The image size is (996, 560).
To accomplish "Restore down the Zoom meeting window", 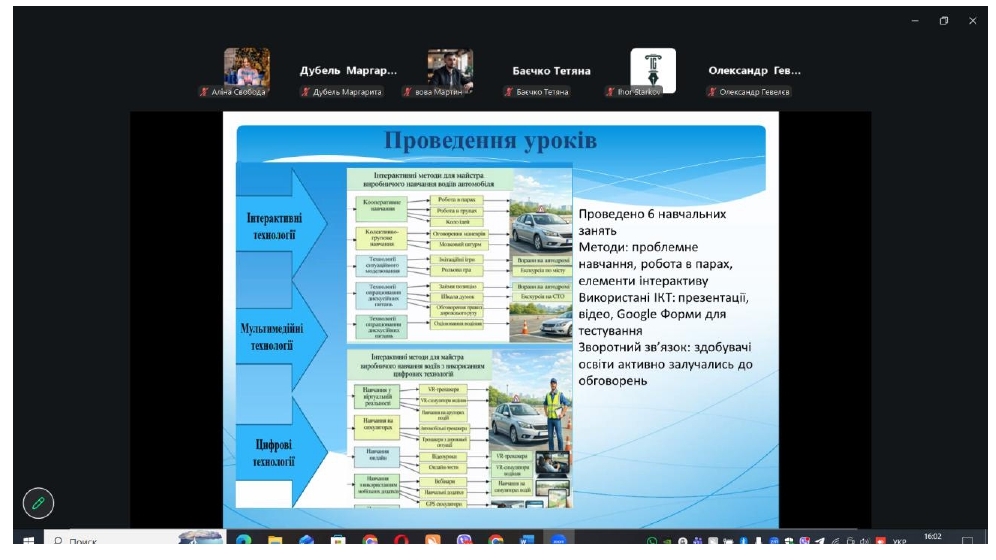I will (944, 21).
